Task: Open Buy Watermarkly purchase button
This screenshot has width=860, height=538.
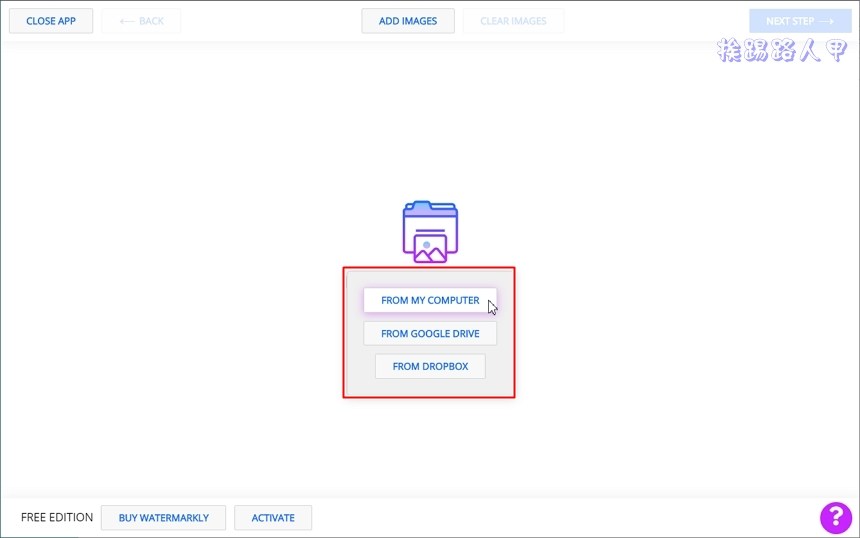Action: point(163,518)
